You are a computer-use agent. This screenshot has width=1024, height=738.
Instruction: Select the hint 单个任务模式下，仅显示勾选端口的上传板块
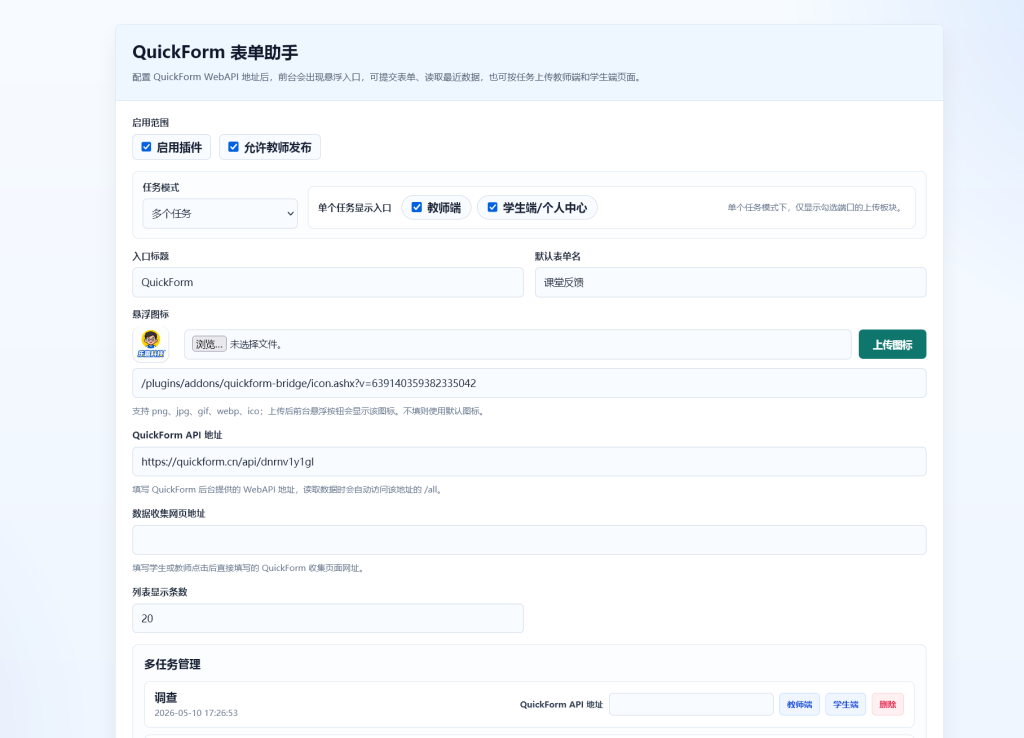click(x=816, y=208)
